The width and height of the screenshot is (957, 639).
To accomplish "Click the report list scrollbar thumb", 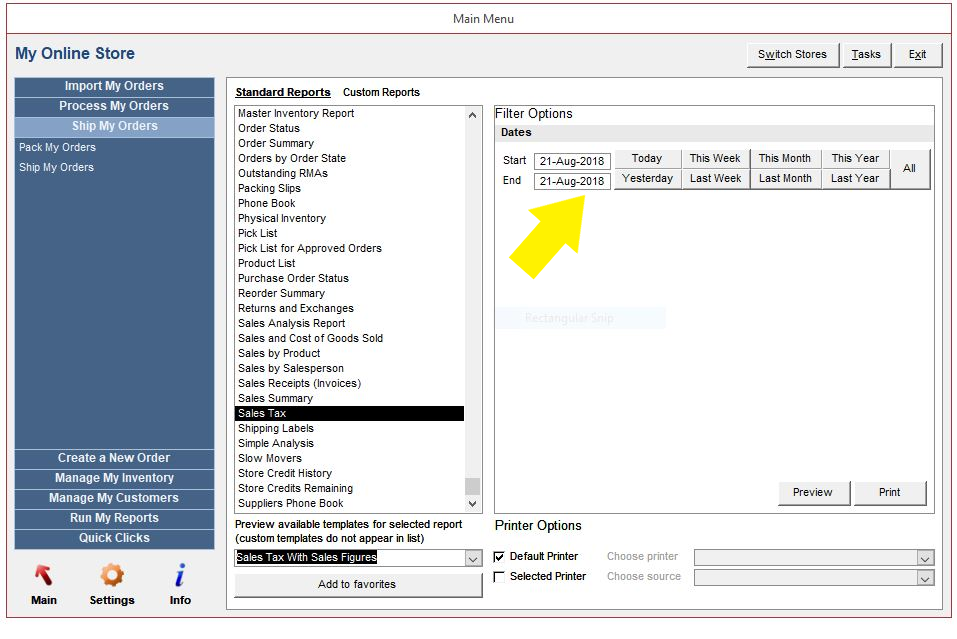I will click(x=472, y=486).
